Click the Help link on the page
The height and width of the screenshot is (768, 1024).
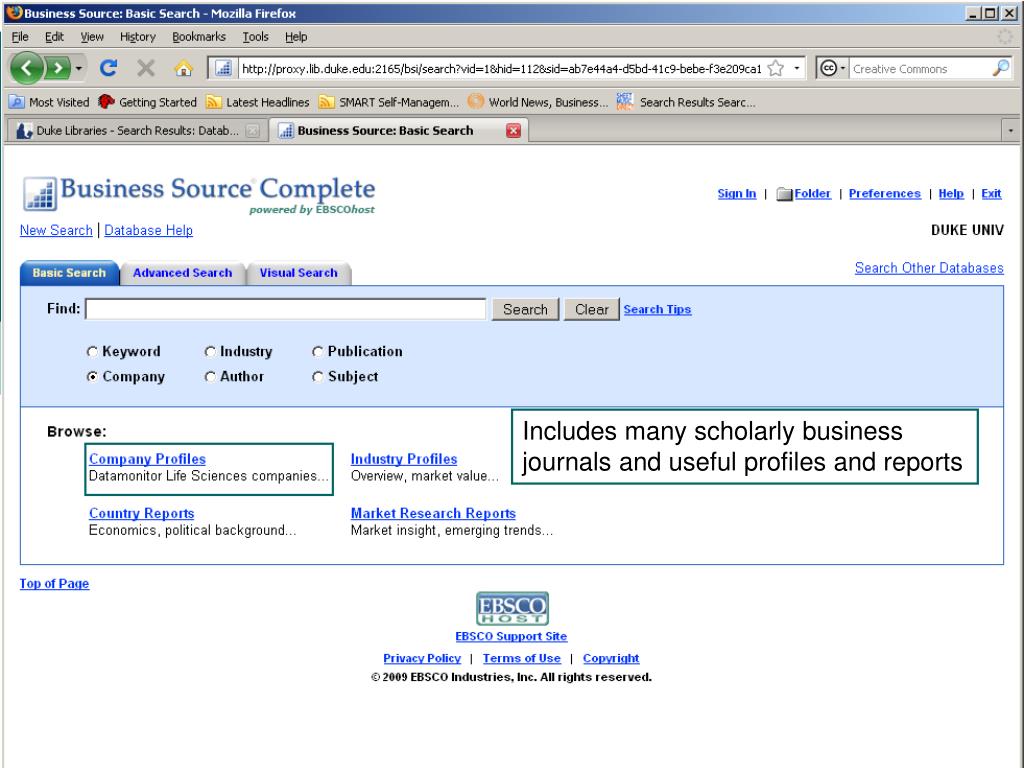(x=951, y=193)
